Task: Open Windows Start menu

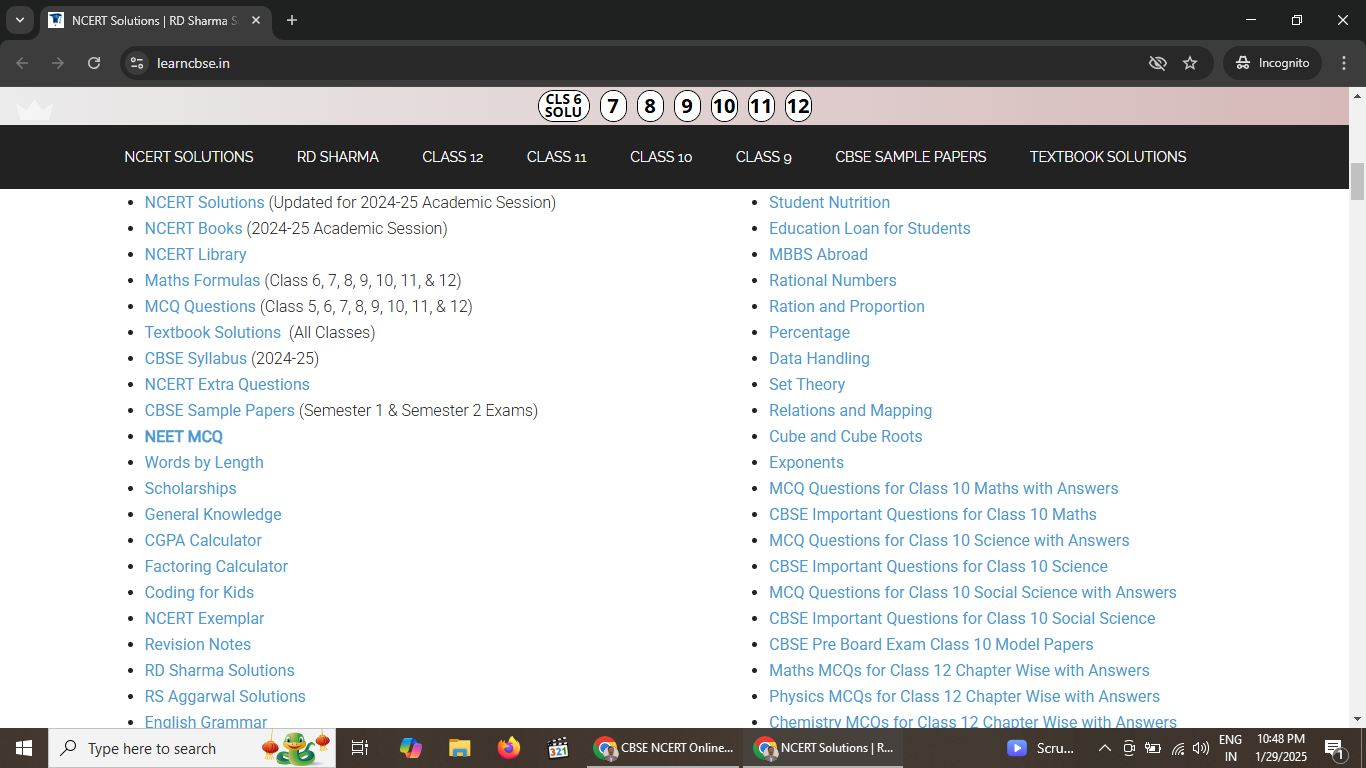Action: click(23, 748)
